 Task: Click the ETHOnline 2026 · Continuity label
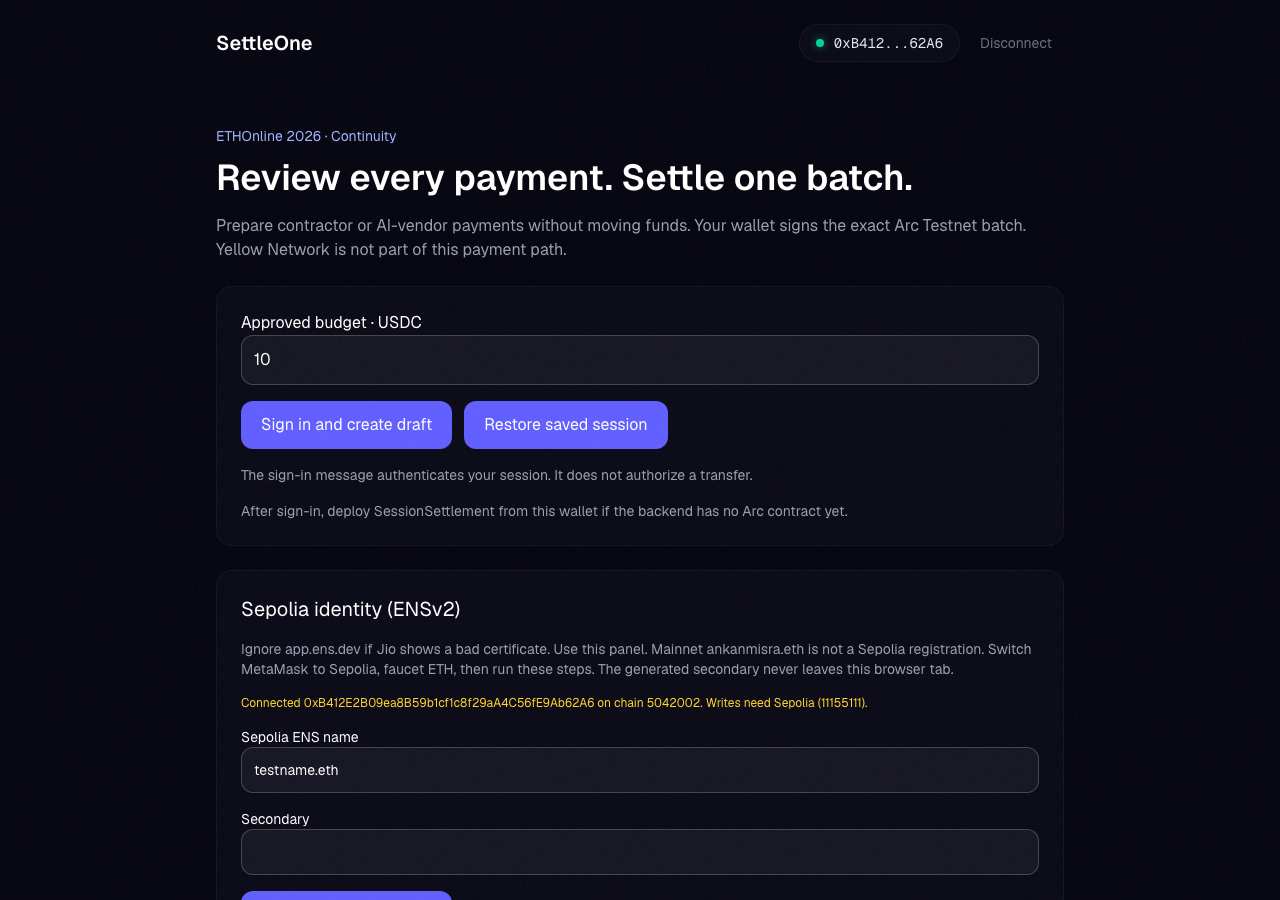tap(306, 136)
